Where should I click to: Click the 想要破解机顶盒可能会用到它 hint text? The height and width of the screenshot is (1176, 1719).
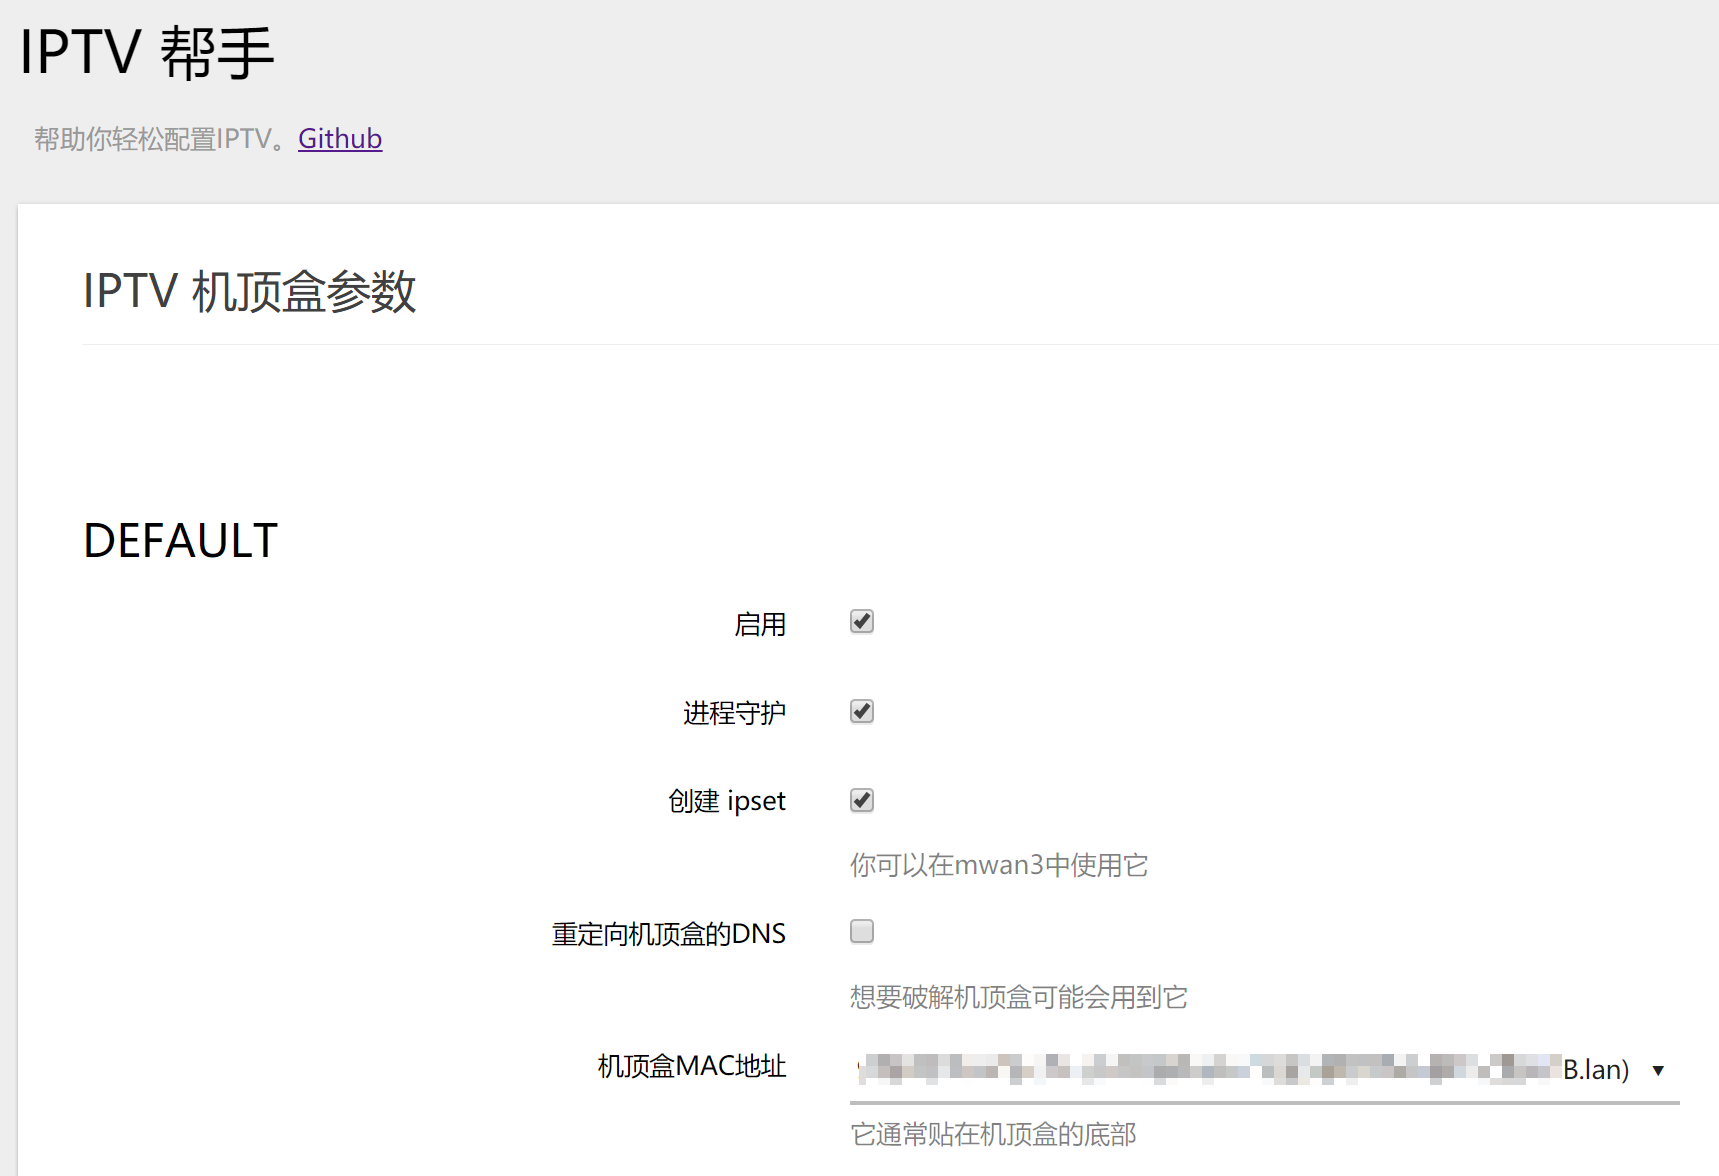(1018, 997)
